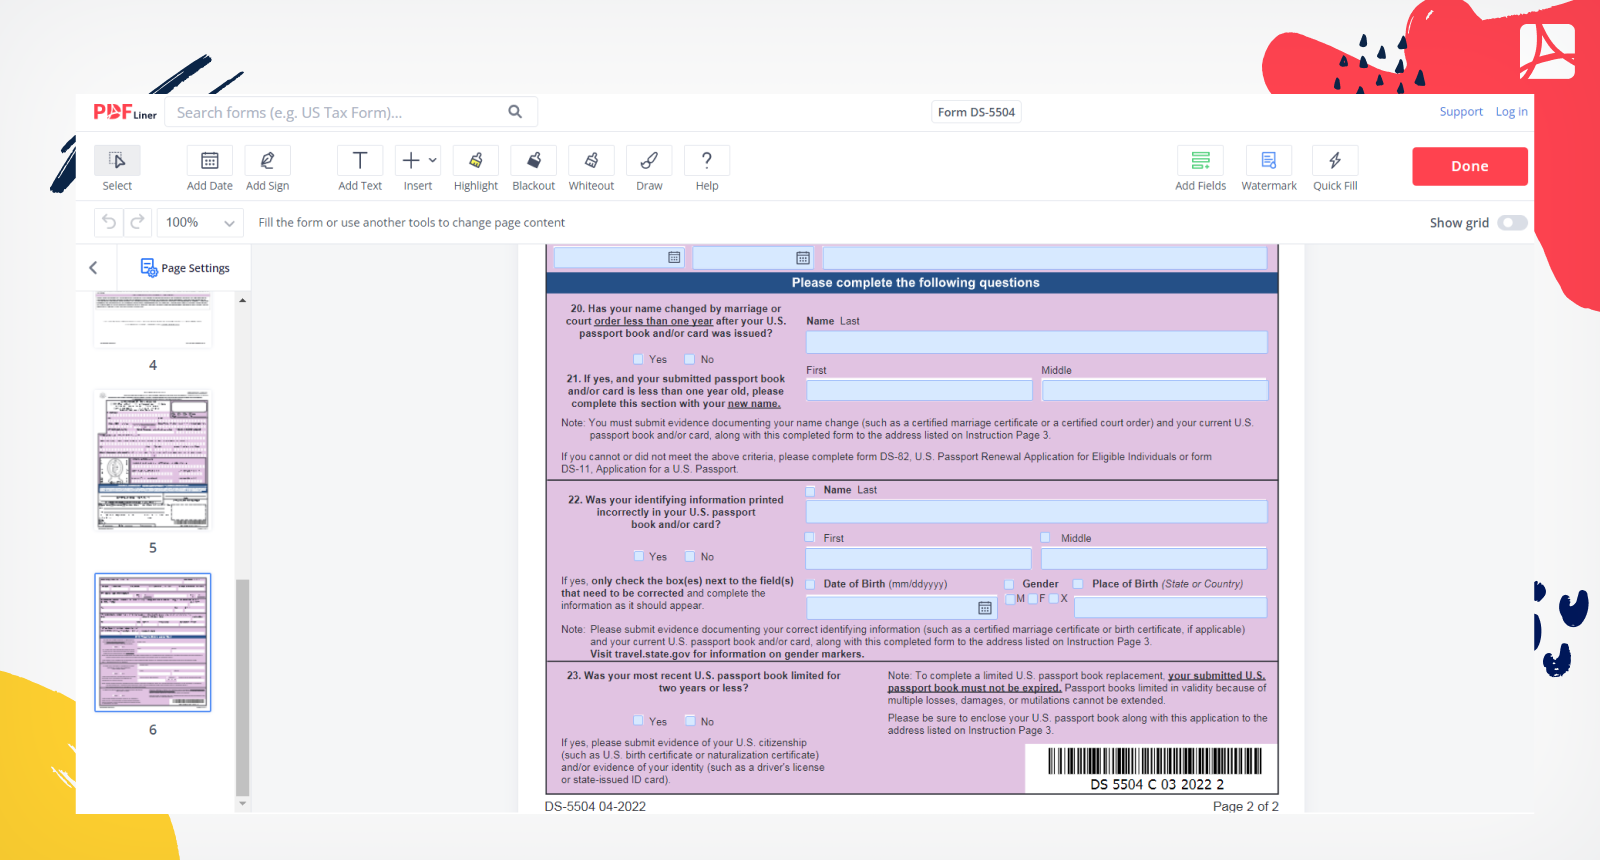Viewport: 1600px width, 860px height.
Task: Click the red Done button
Action: 1470,166
